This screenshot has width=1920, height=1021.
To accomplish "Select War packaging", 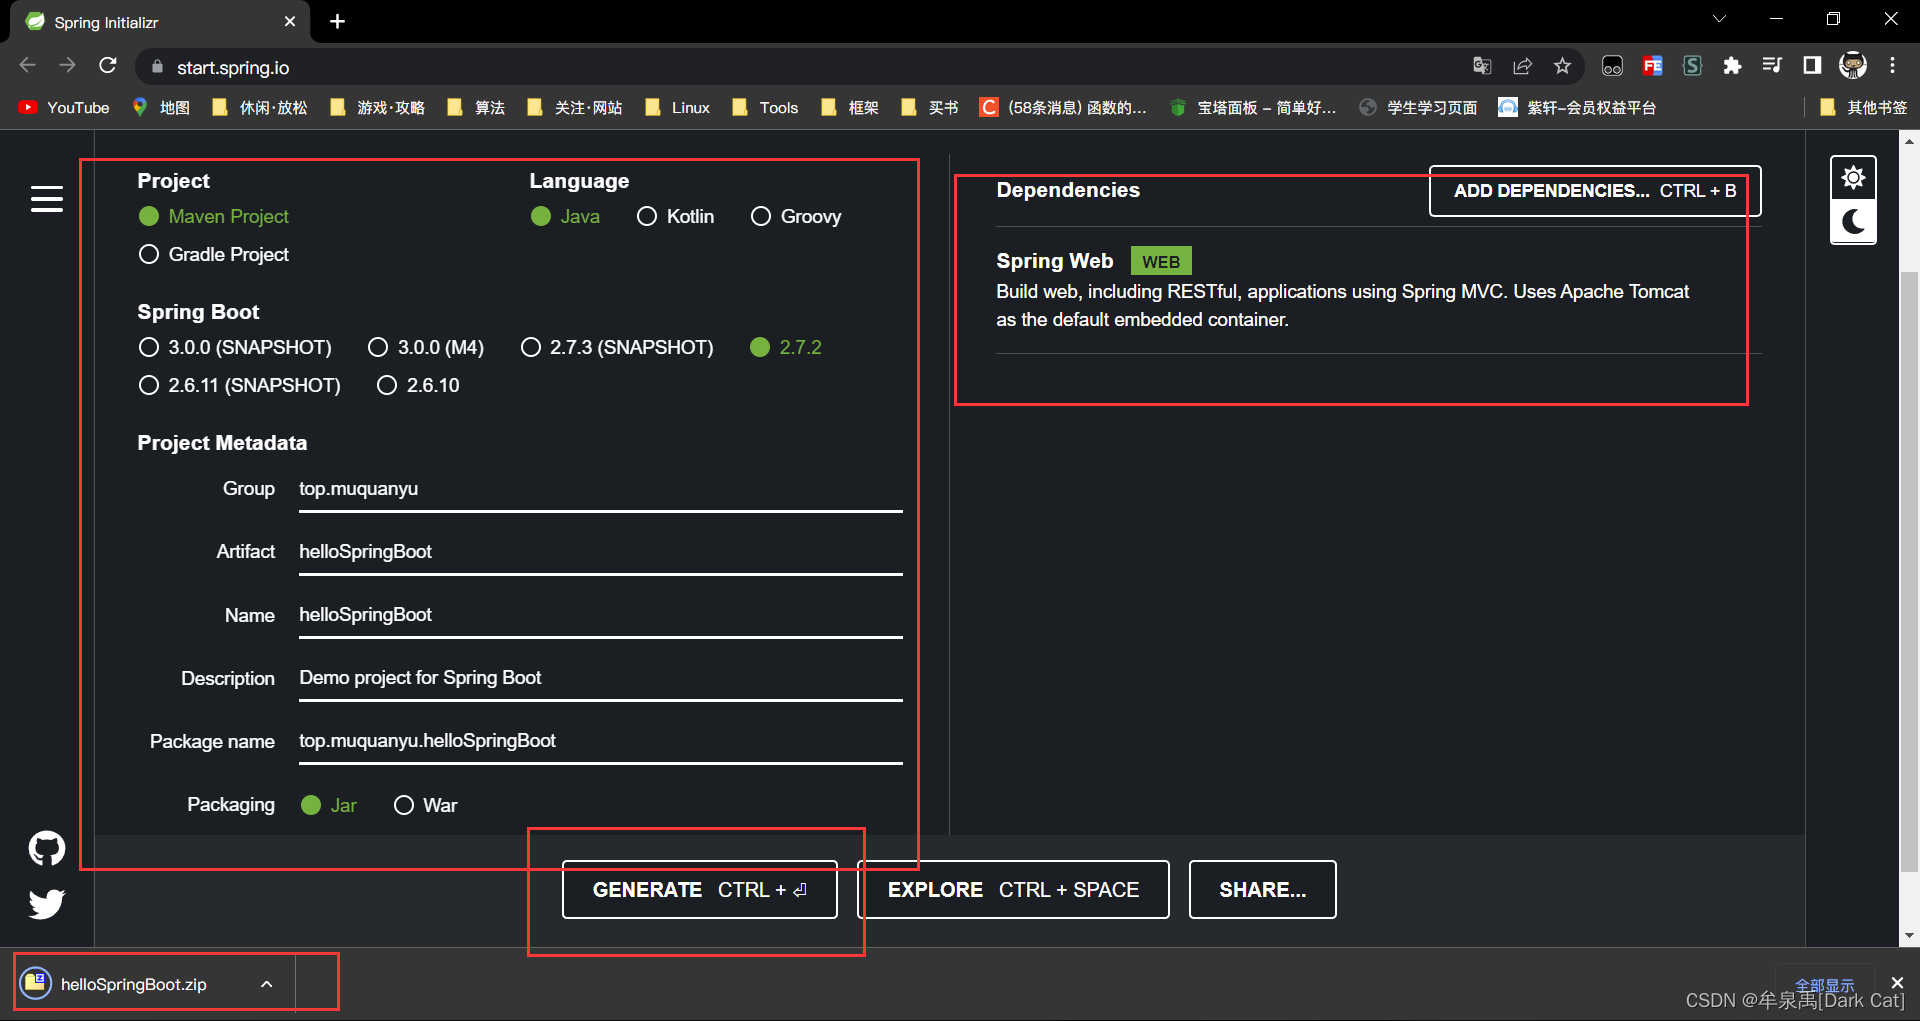I will pos(426,805).
